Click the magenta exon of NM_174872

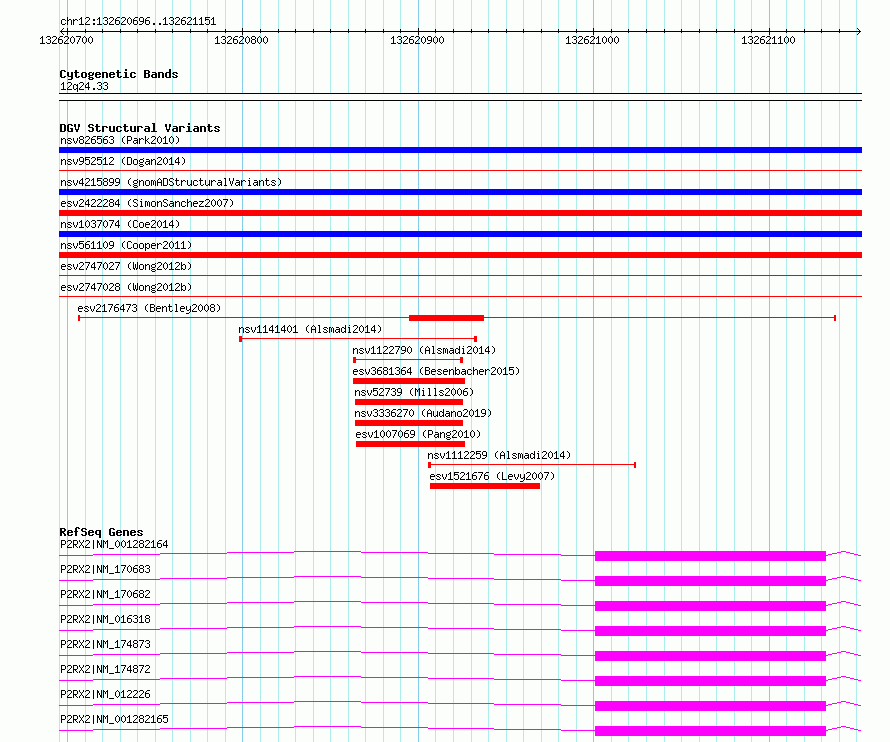pos(710,681)
